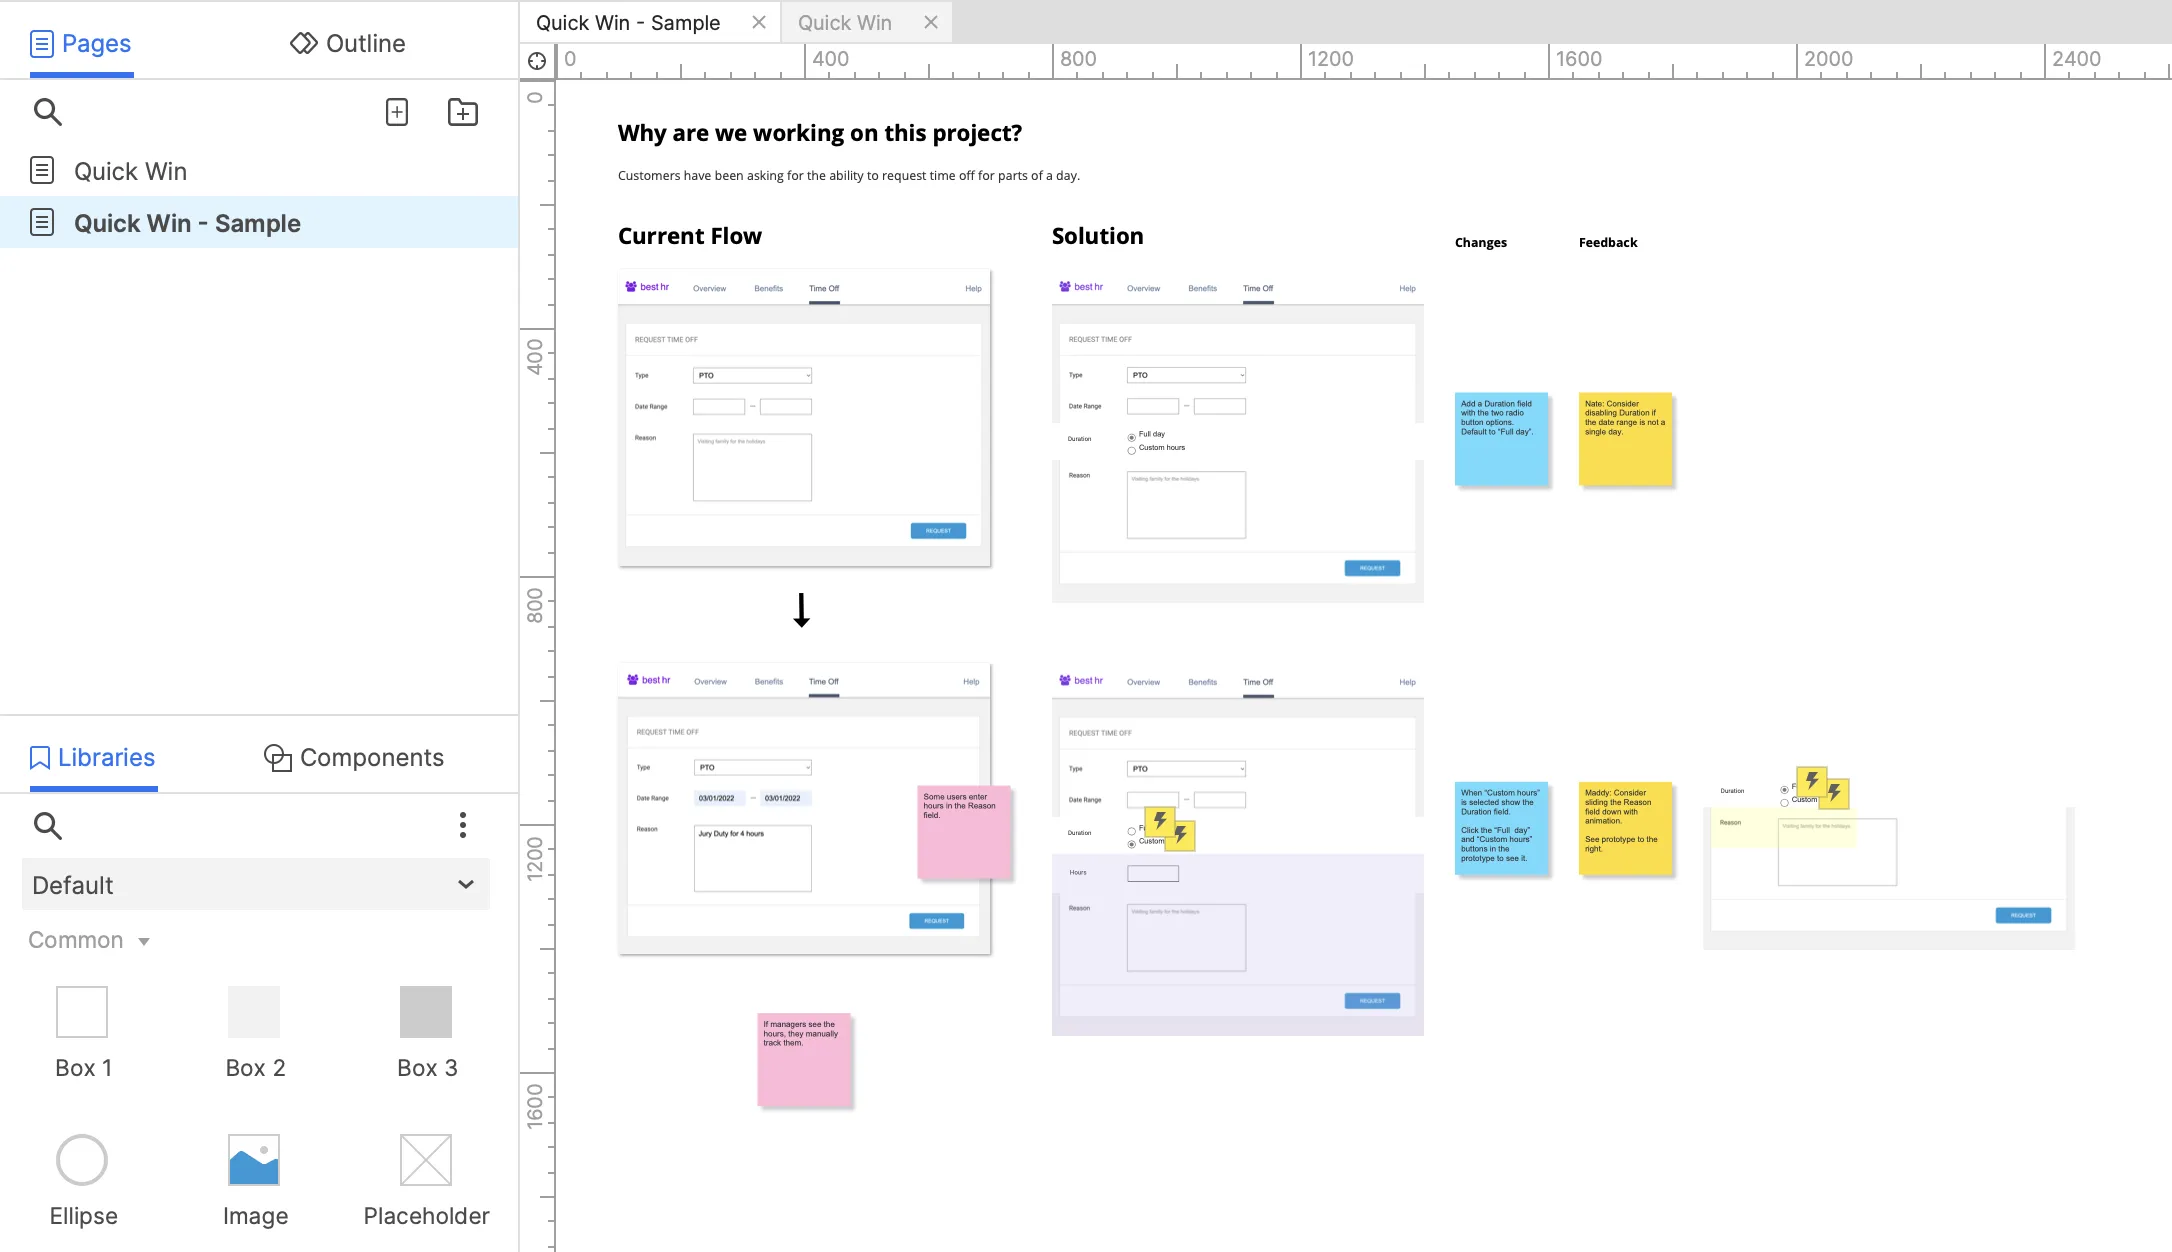Open PTO type dropdown in Current Flow

pos(752,375)
